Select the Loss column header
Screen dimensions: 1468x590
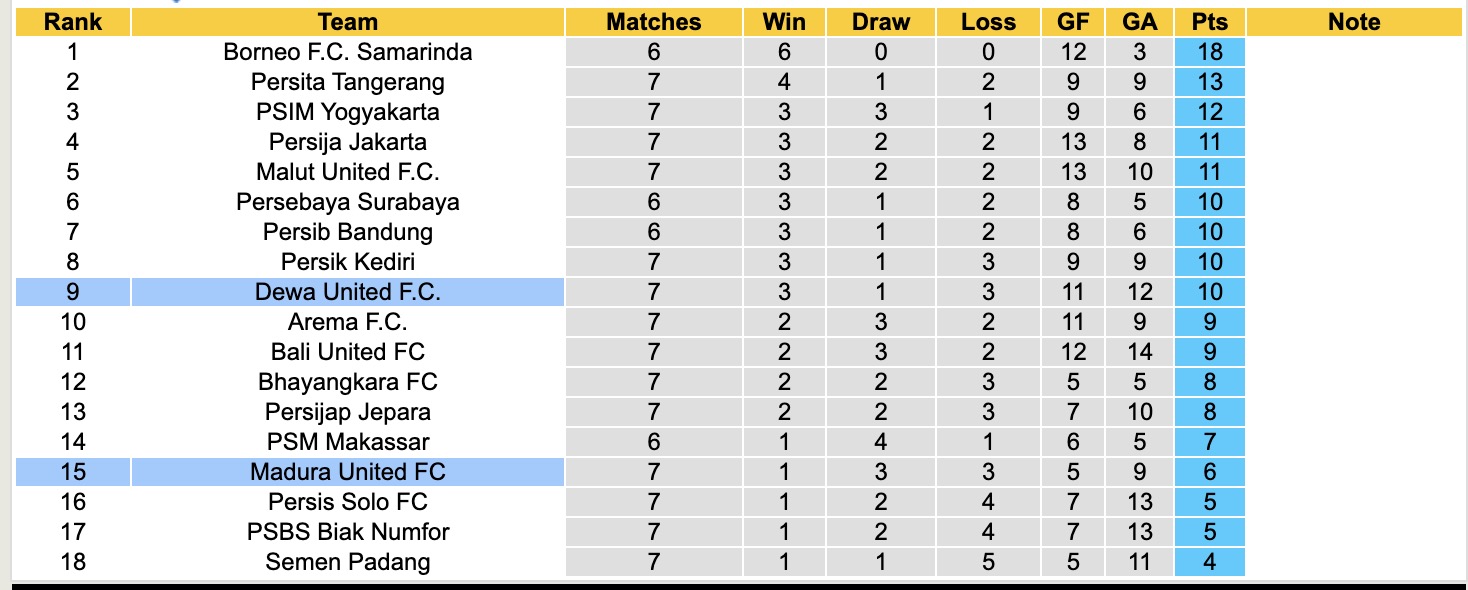(x=988, y=22)
